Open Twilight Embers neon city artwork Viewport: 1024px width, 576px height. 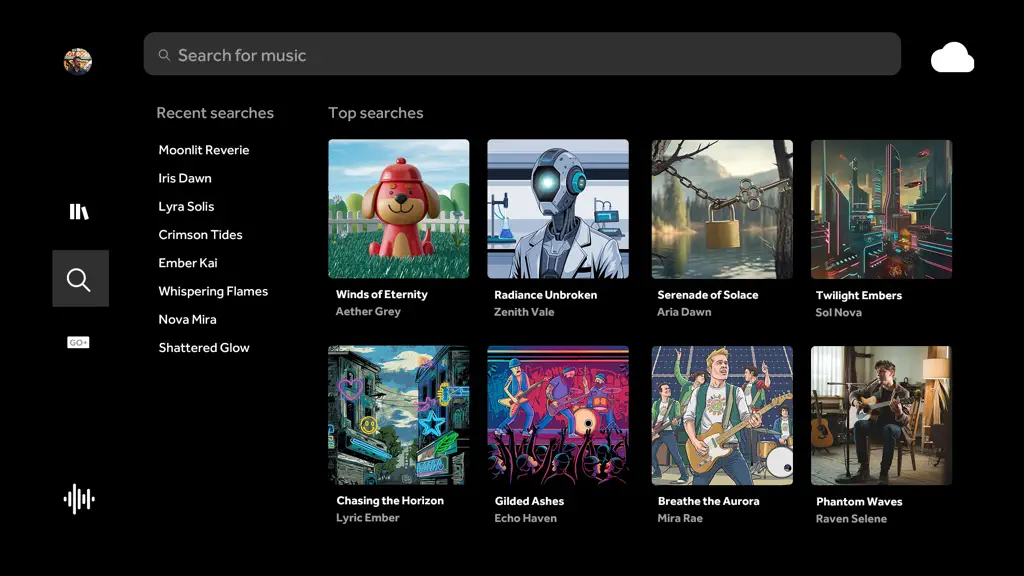pyautogui.click(x=882, y=209)
